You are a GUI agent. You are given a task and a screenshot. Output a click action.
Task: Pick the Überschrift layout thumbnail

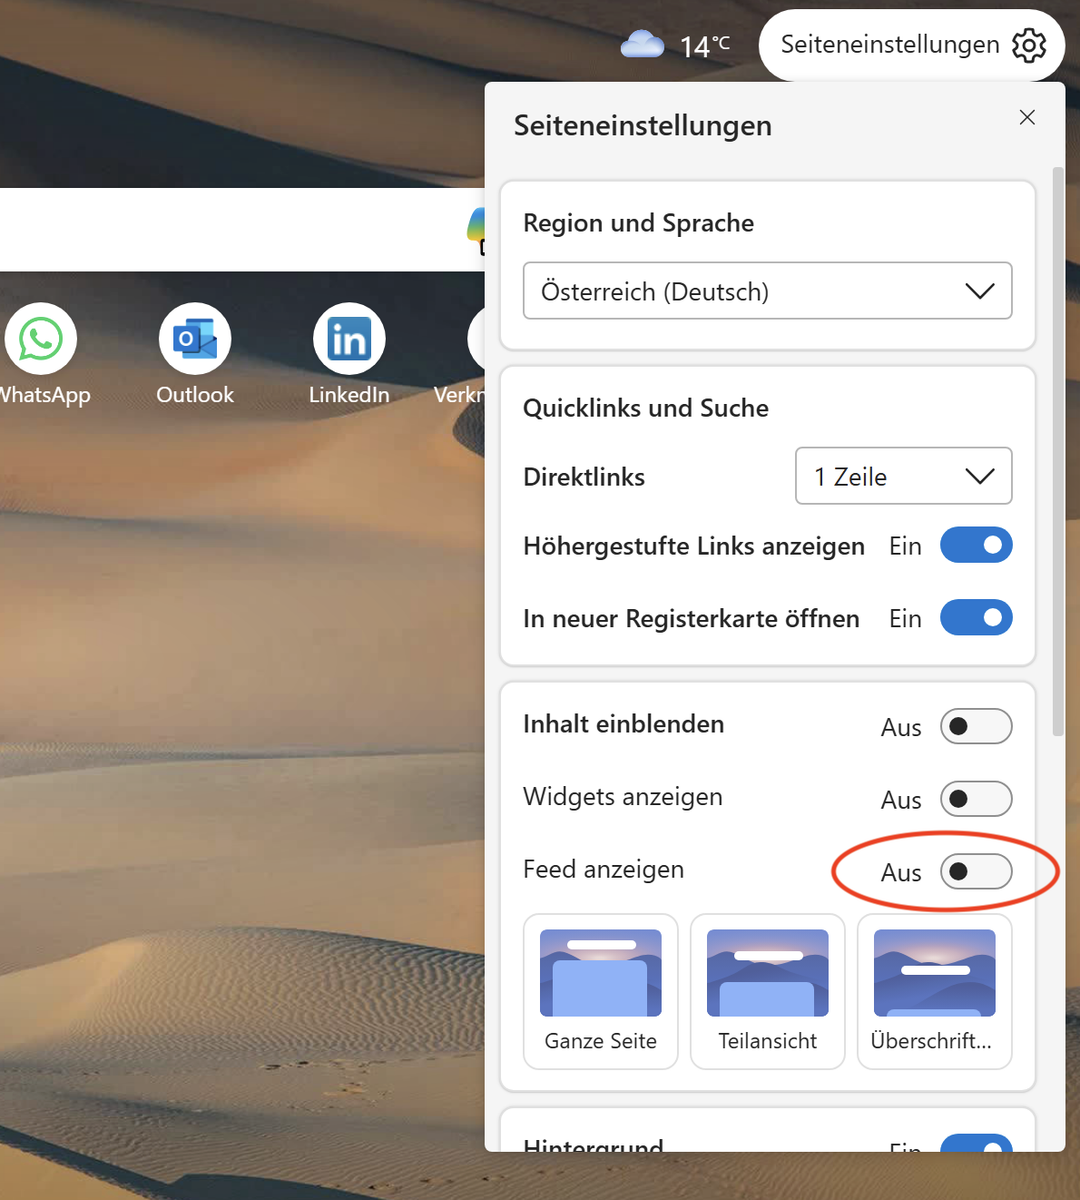click(934, 991)
